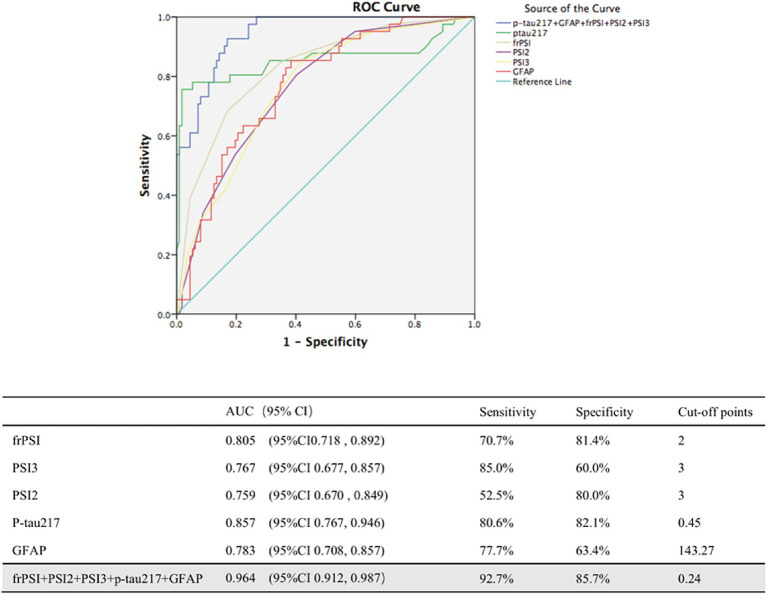Click the Source of the Curve heading
This screenshot has height=594, width=767.
click(x=572, y=9)
